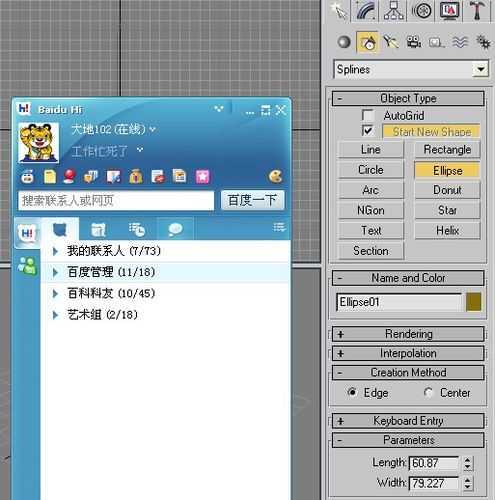Click the Width spinner arrows
The height and width of the screenshot is (500, 495).
[468, 483]
